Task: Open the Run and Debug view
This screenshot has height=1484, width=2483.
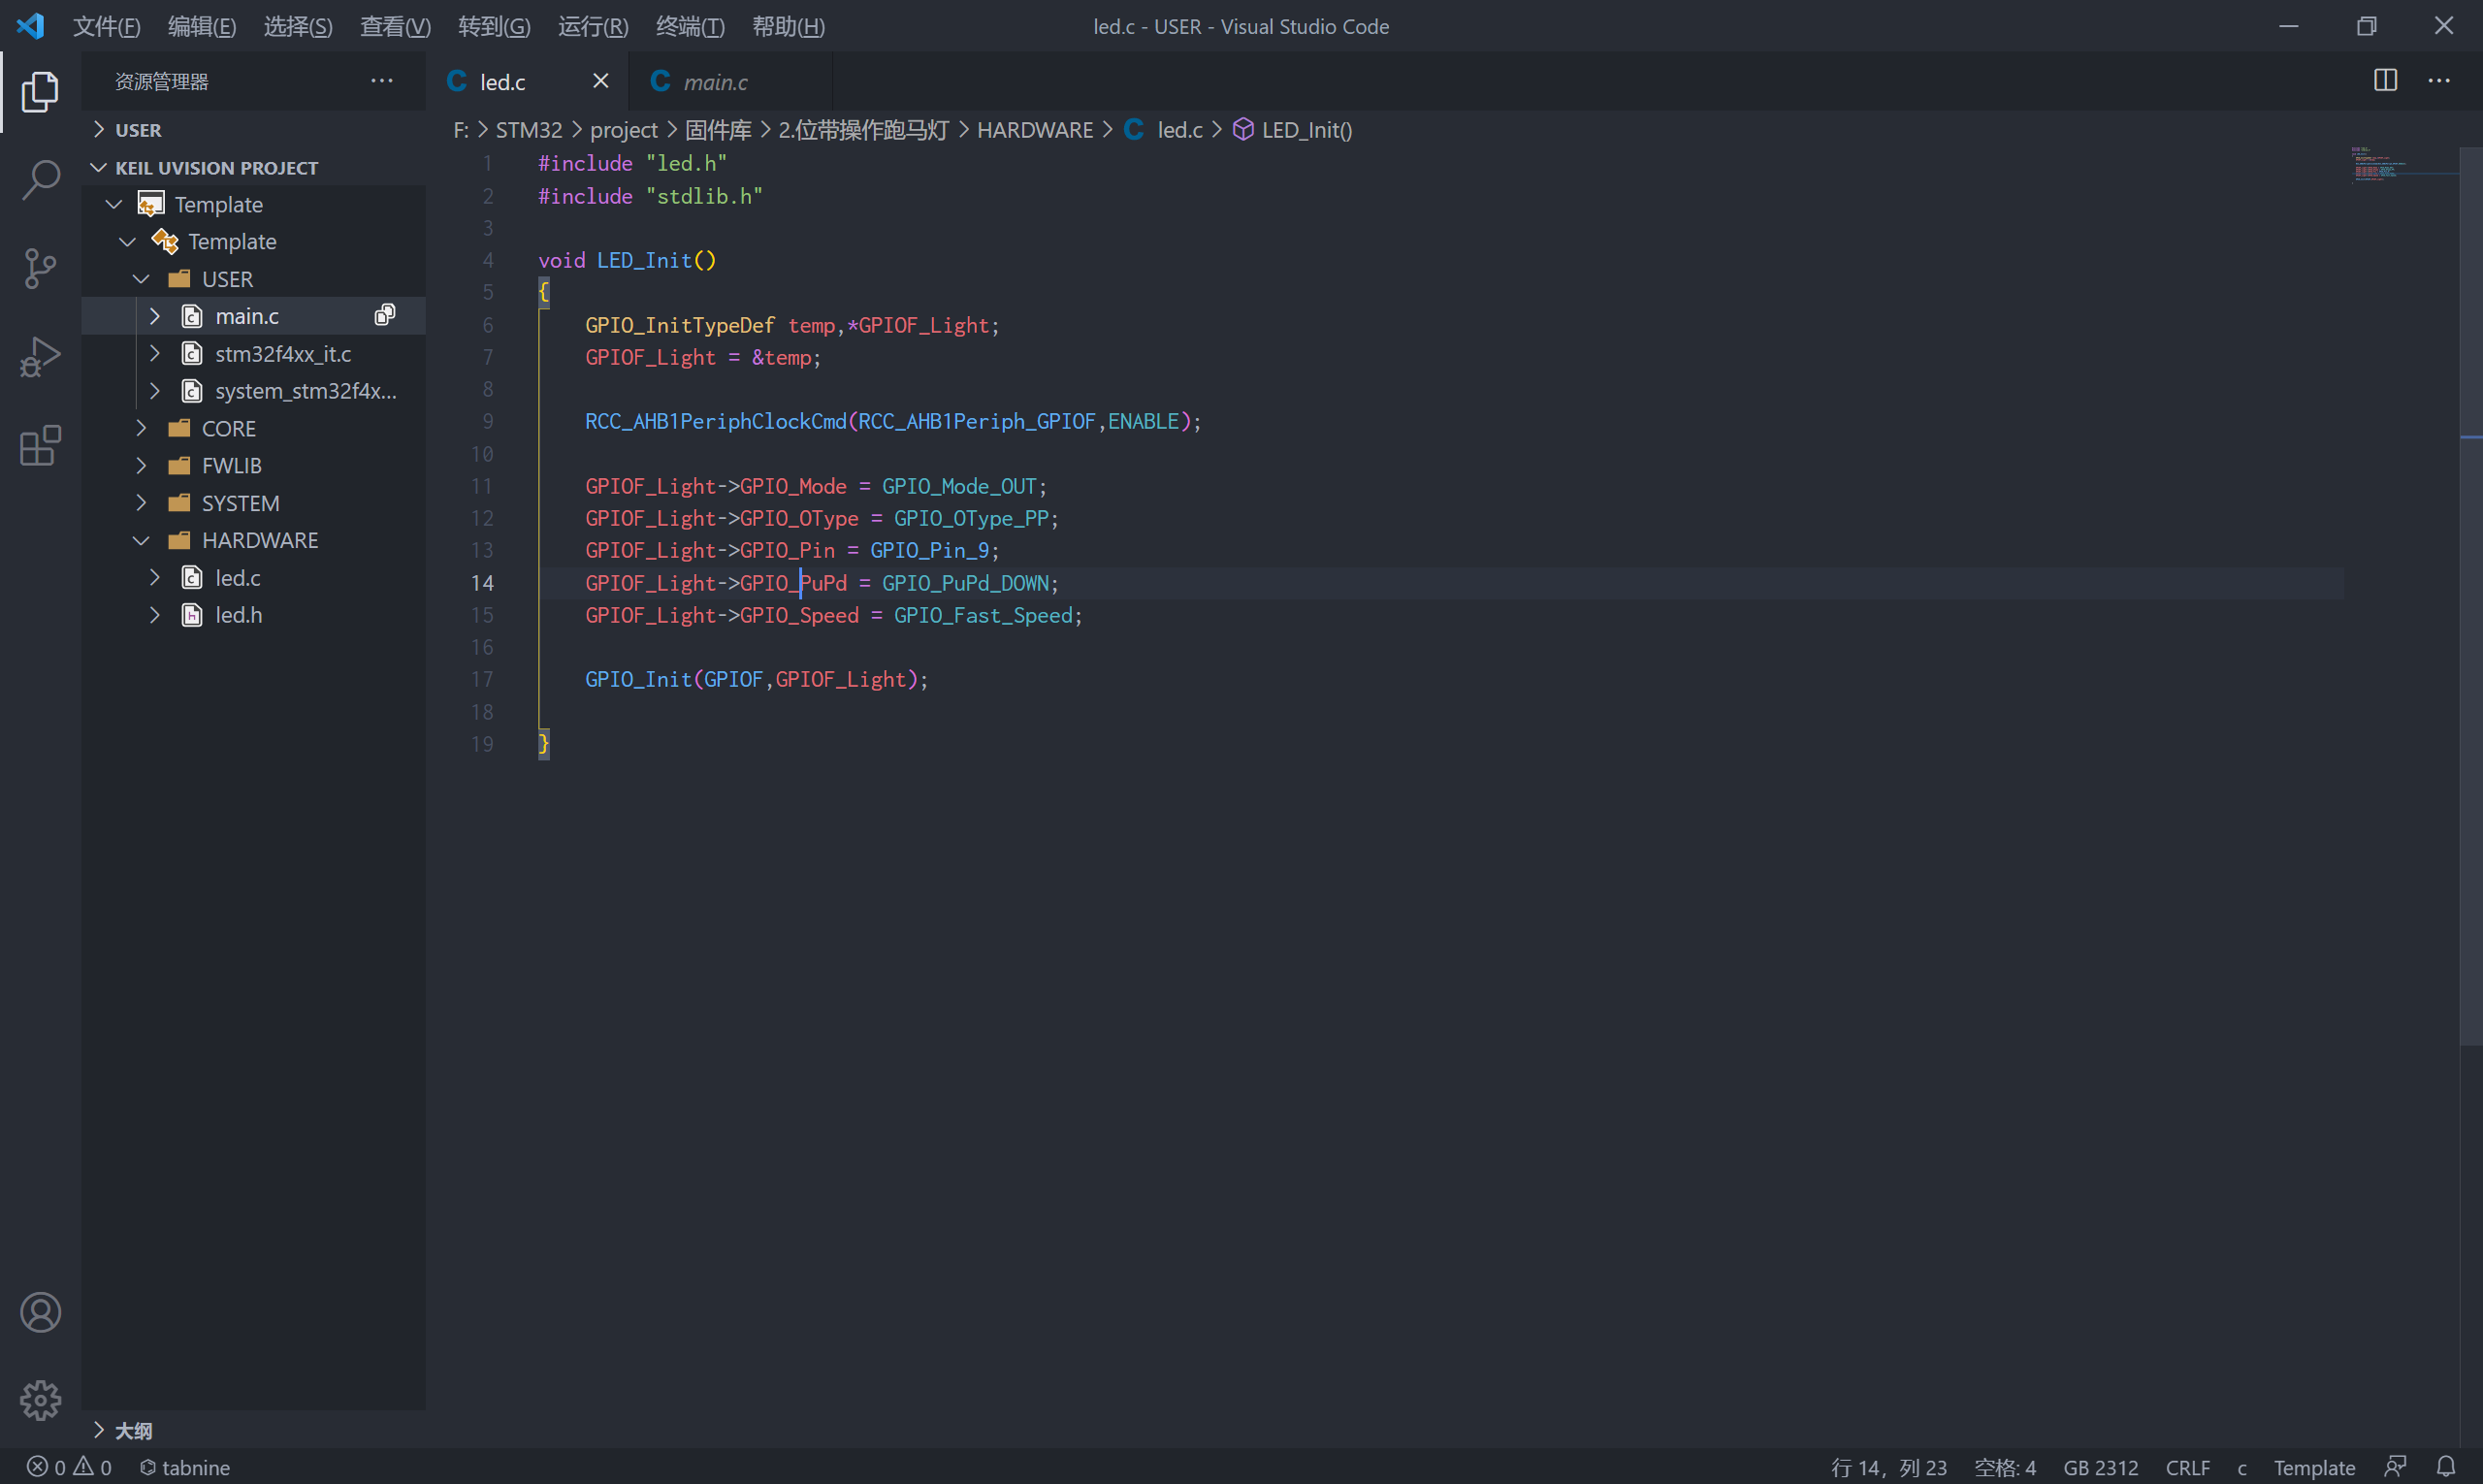Action: tap(40, 356)
